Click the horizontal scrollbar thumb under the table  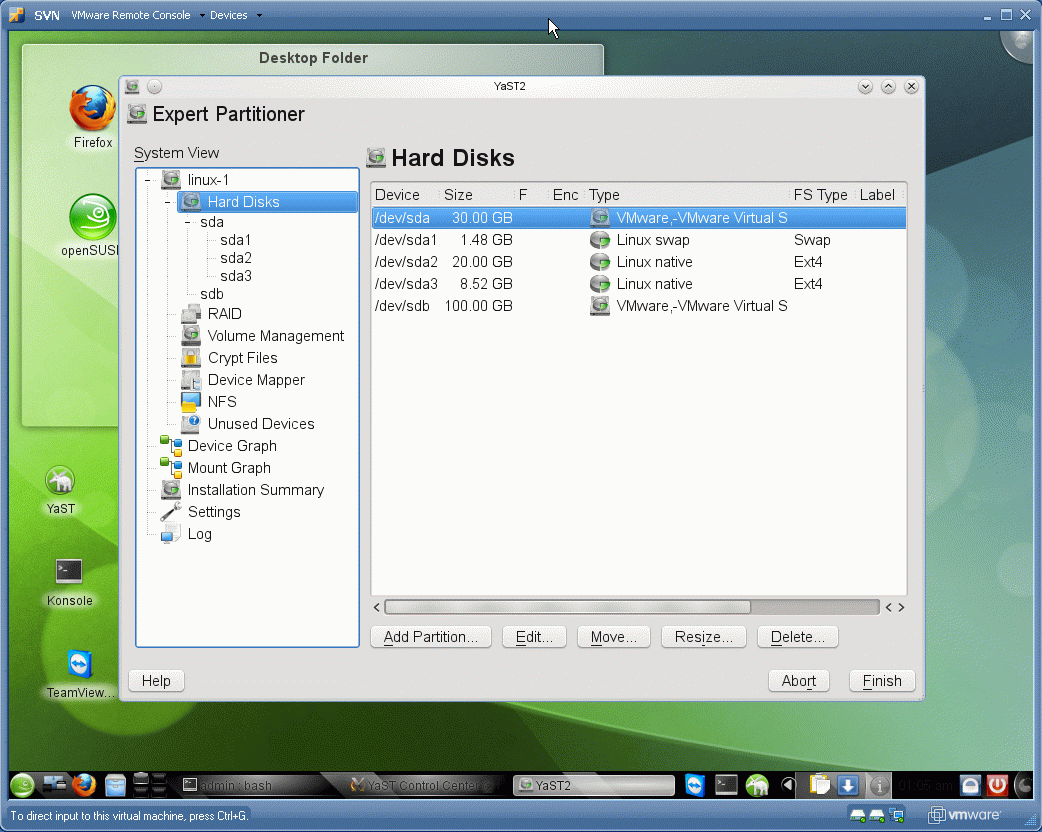point(568,607)
